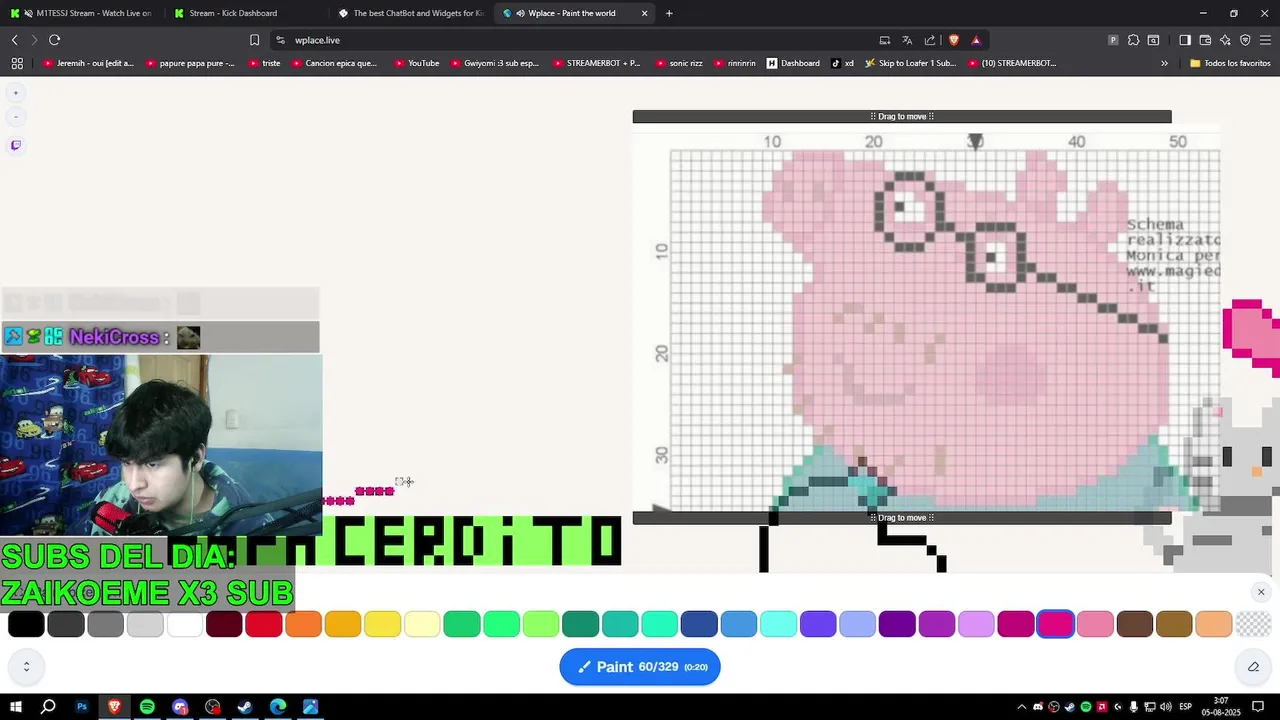Open Spotify from the taskbar
The image size is (1280, 720).
[147, 707]
